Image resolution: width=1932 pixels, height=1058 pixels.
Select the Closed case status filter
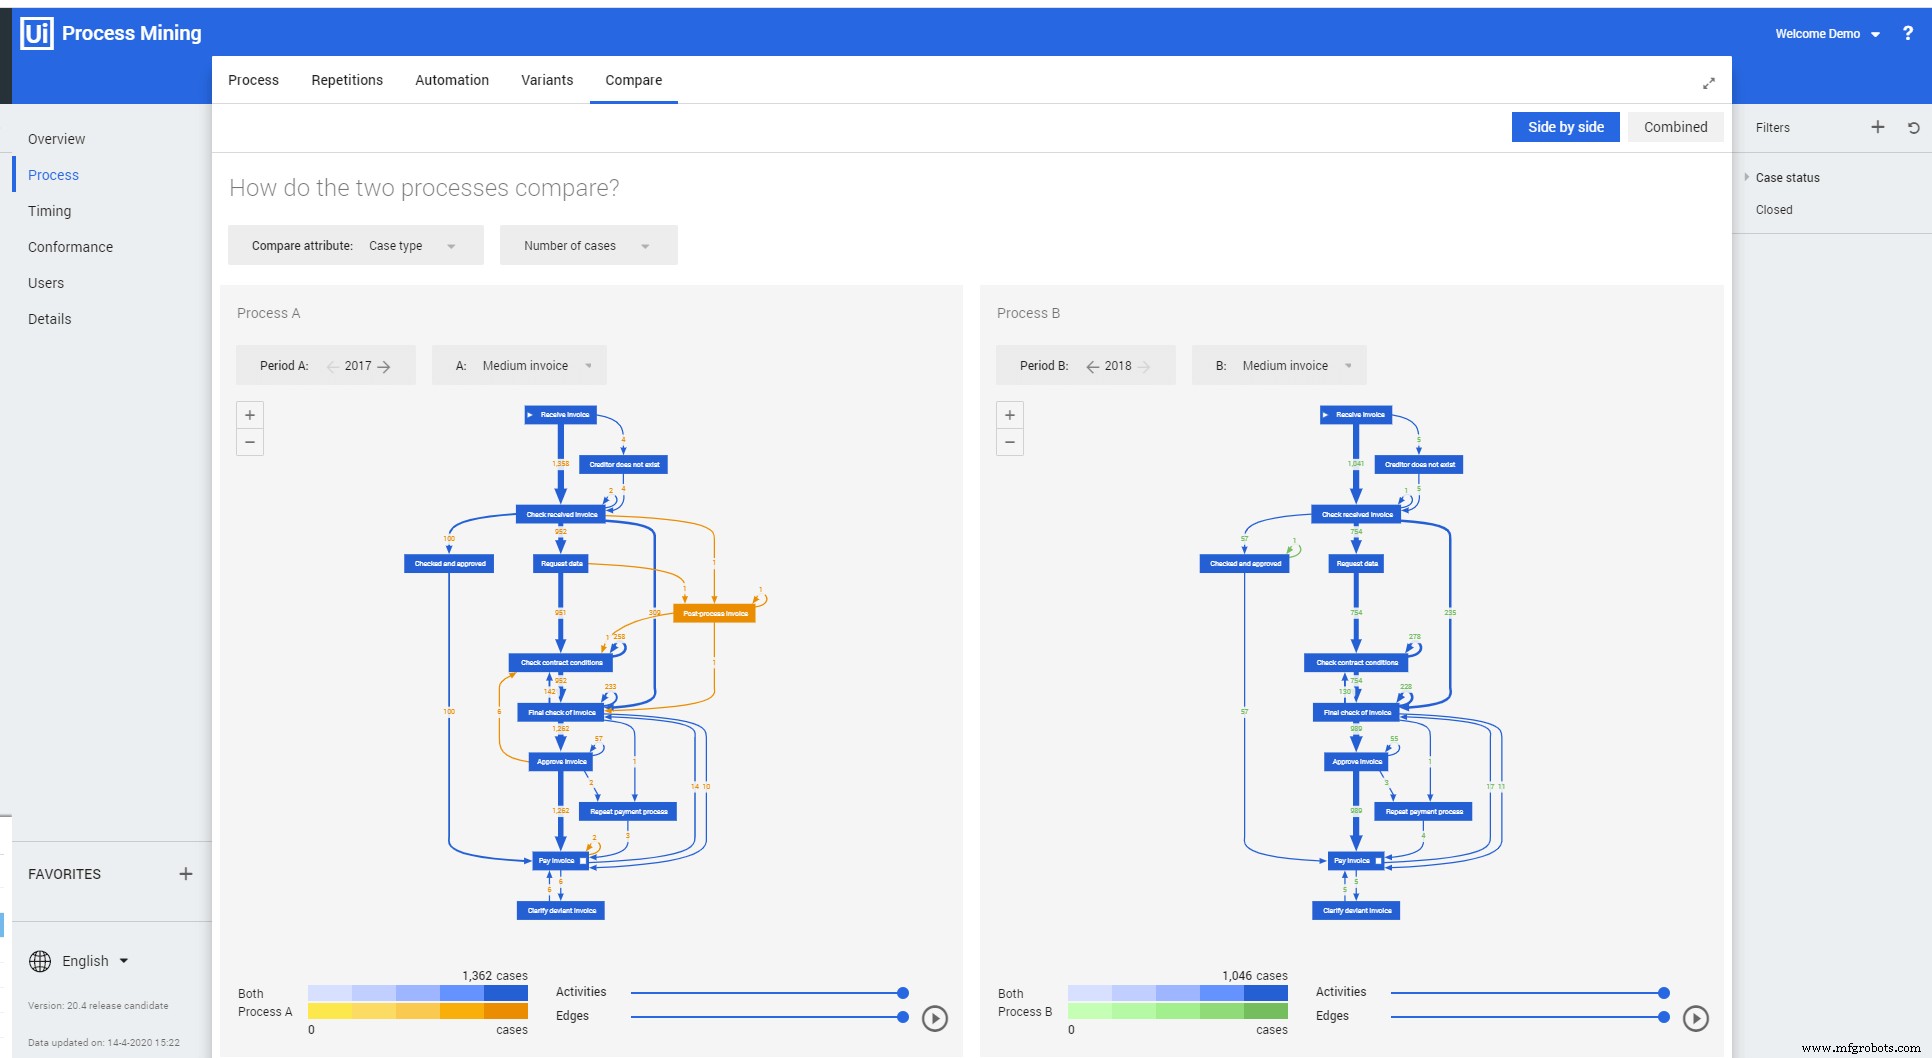[x=1775, y=210]
